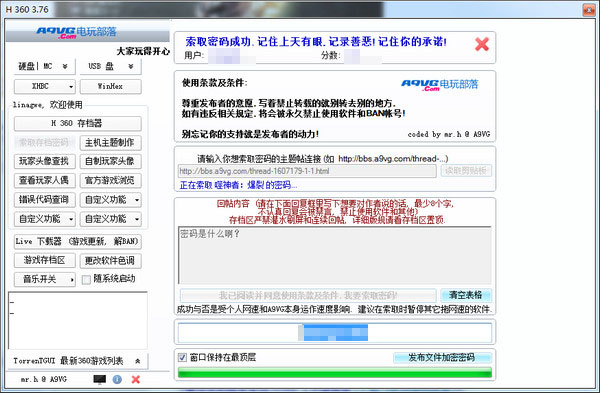Toggle 窗口保持在最顶层 checkbox

coord(182,357)
